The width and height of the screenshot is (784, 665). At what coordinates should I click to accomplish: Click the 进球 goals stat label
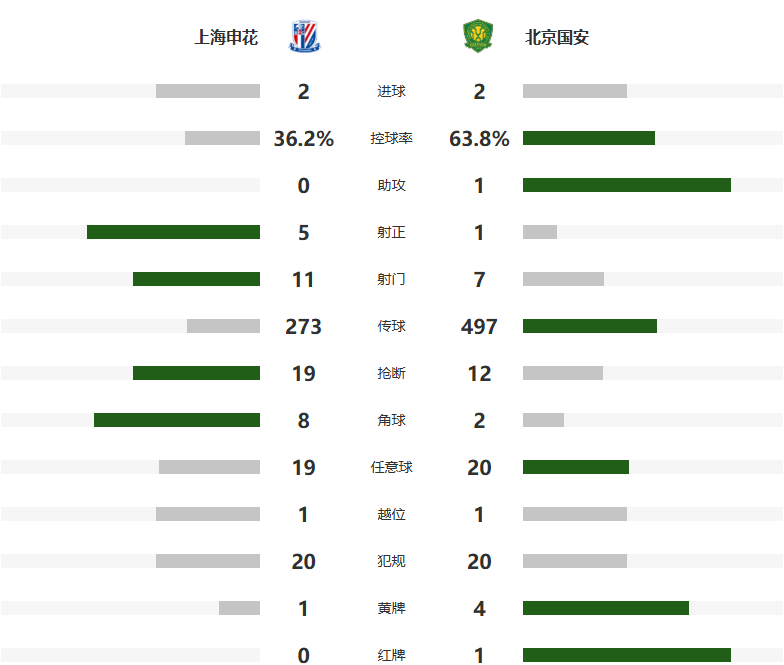(x=392, y=91)
